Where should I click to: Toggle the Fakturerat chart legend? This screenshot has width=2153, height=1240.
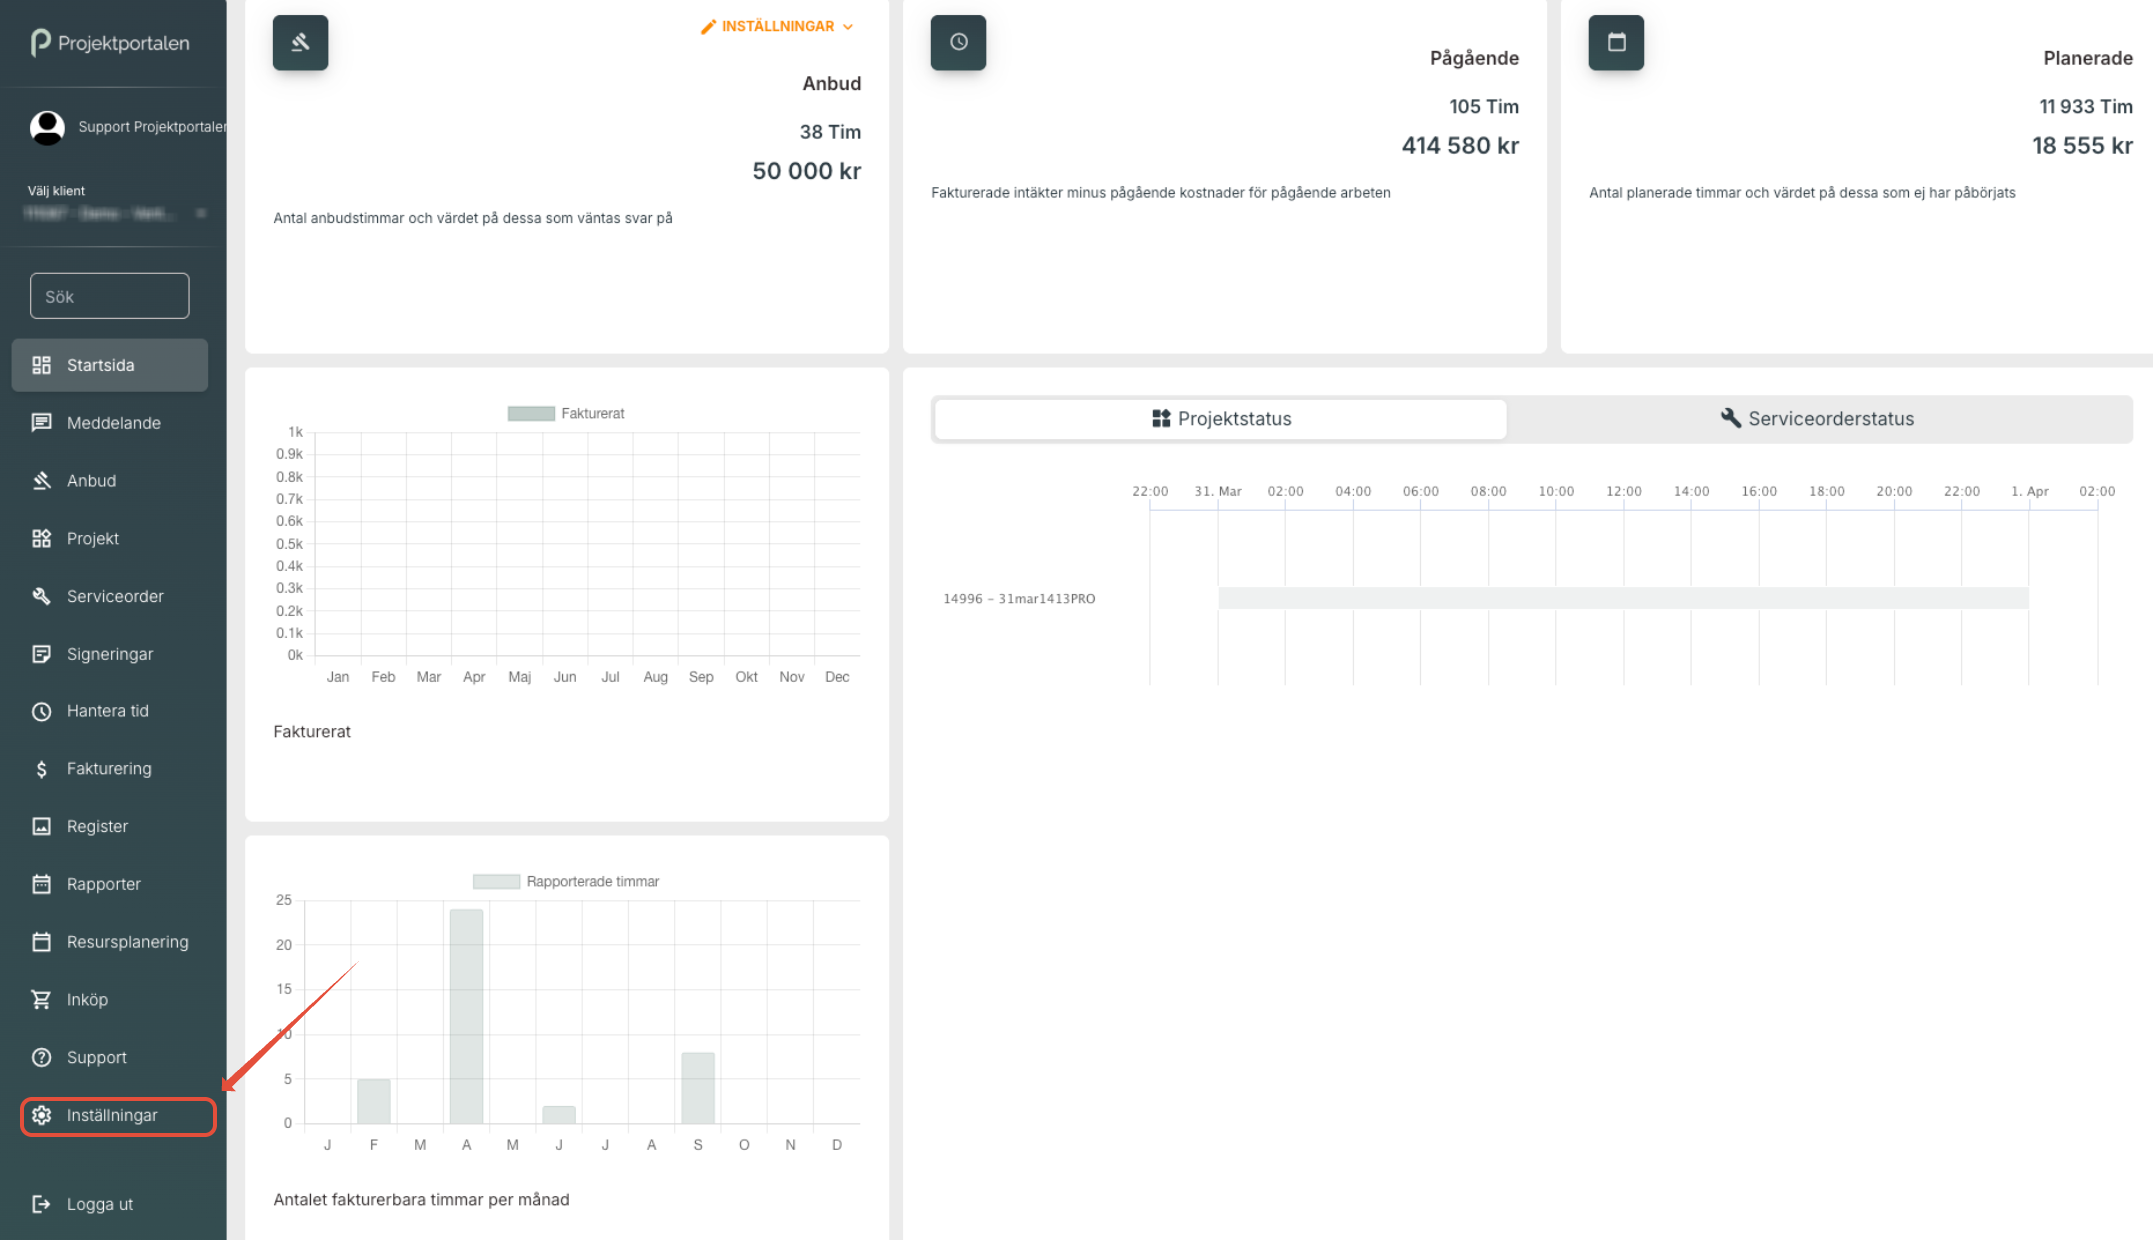point(567,414)
